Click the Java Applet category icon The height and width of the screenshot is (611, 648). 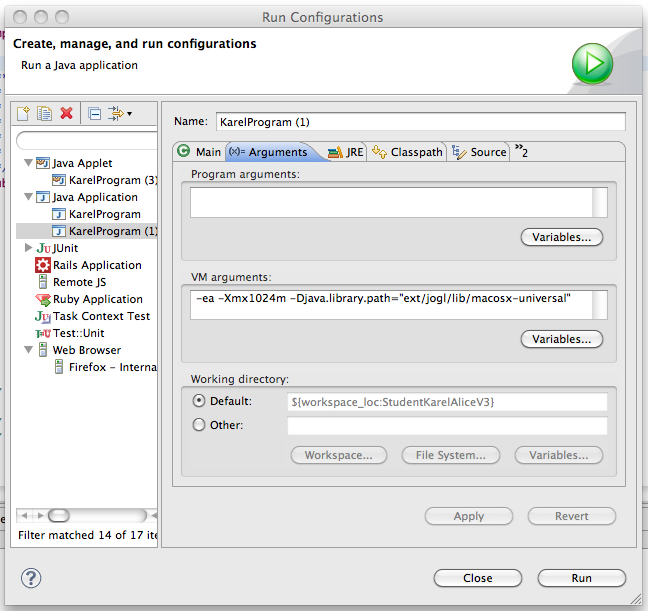pos(43,163)
